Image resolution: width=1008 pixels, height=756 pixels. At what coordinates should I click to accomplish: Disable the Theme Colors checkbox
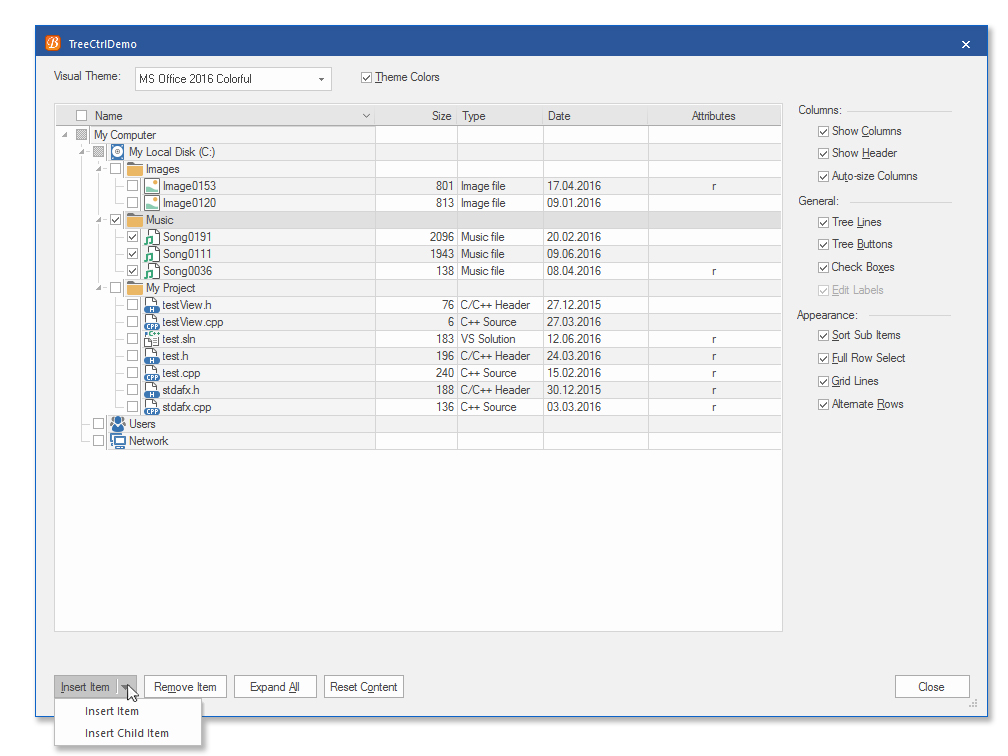point(367,77)
